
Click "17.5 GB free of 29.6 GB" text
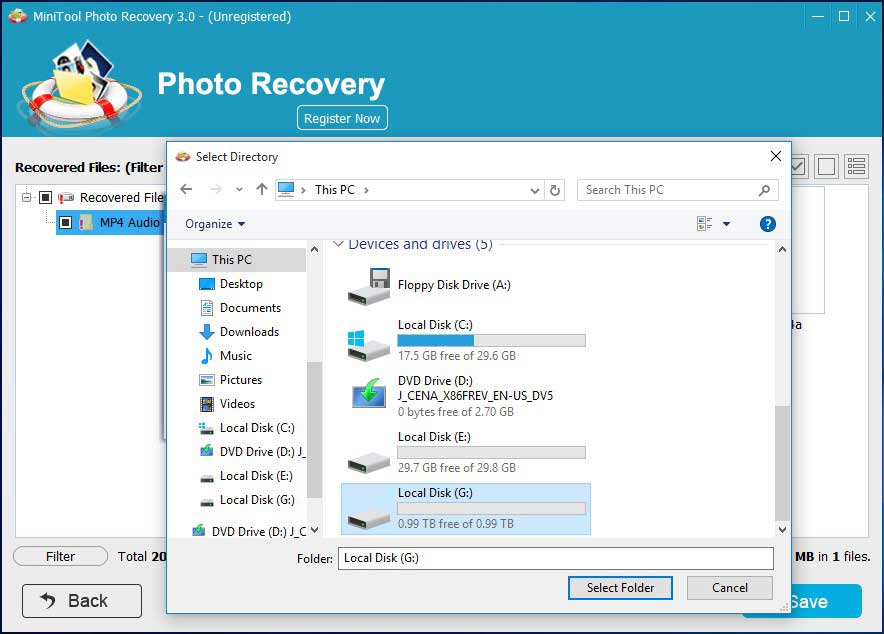pyautogui.click(x=457, y=356)
